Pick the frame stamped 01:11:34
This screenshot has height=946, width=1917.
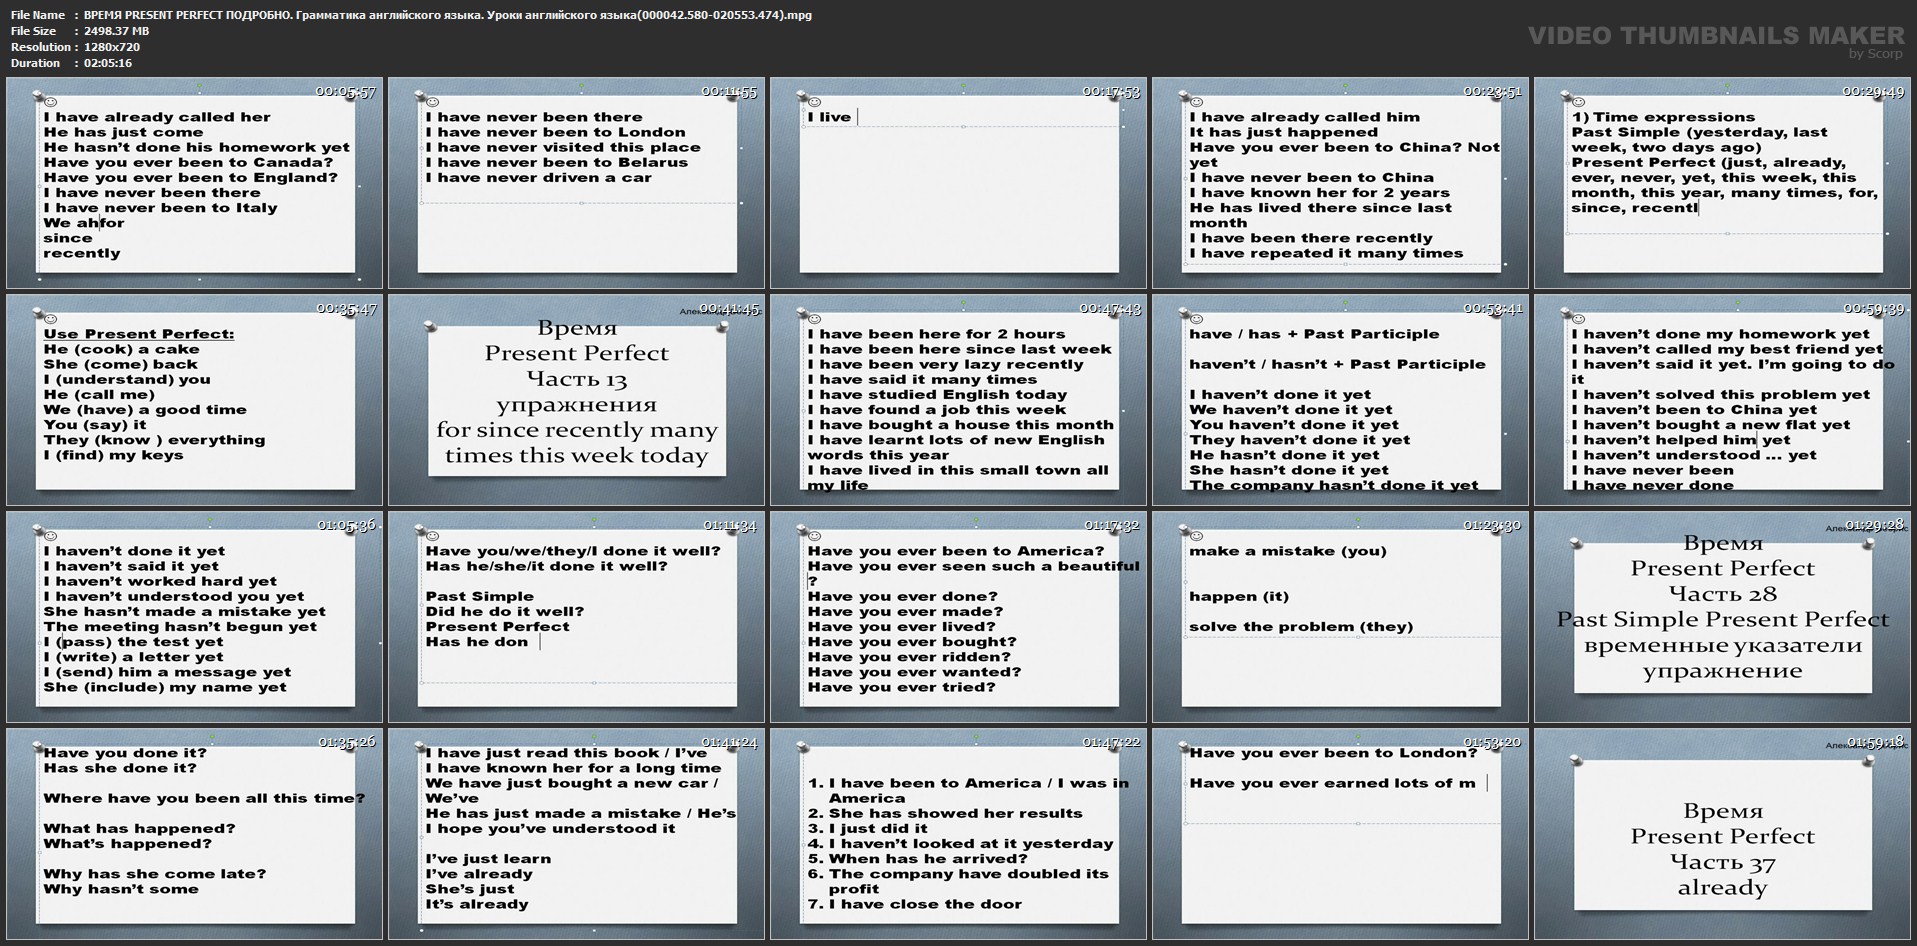[576, 617]
